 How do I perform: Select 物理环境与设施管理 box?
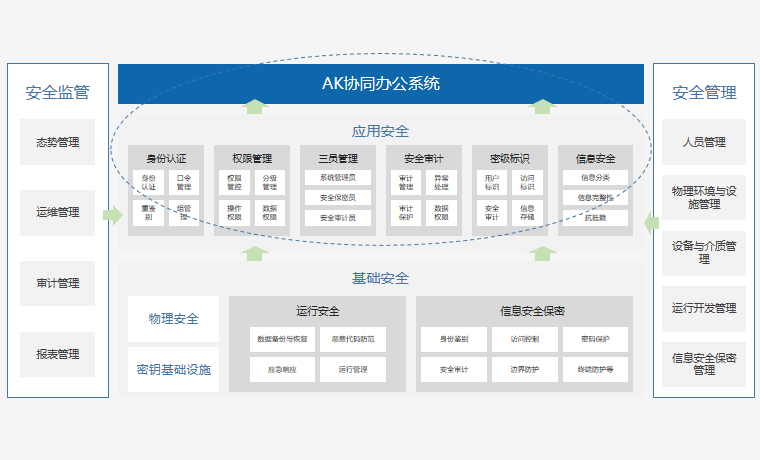(704, 197)
